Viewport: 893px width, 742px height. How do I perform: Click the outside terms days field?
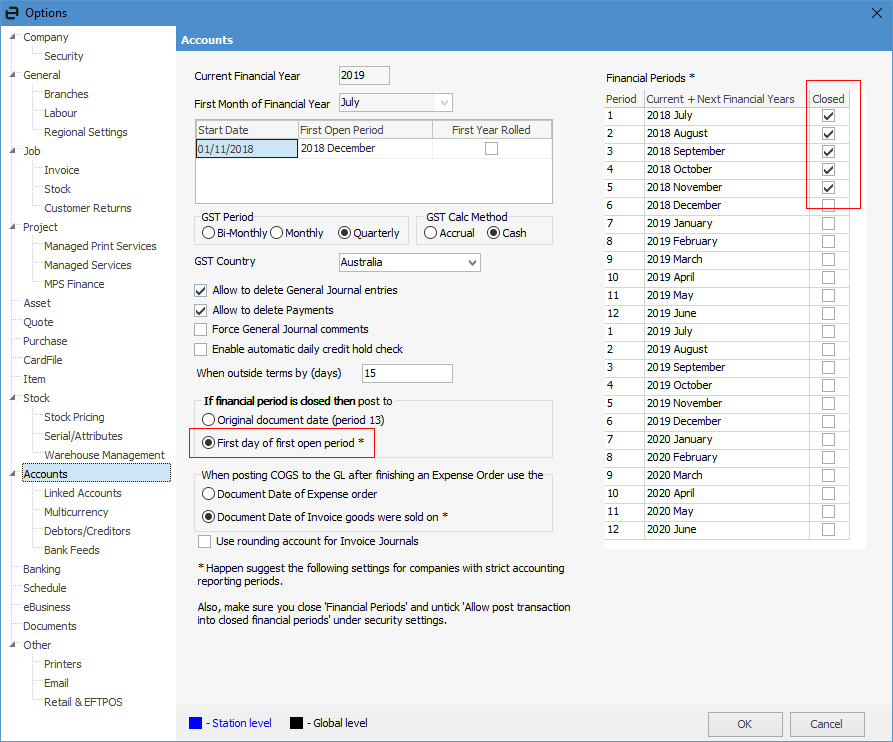[x=407, y=374]
